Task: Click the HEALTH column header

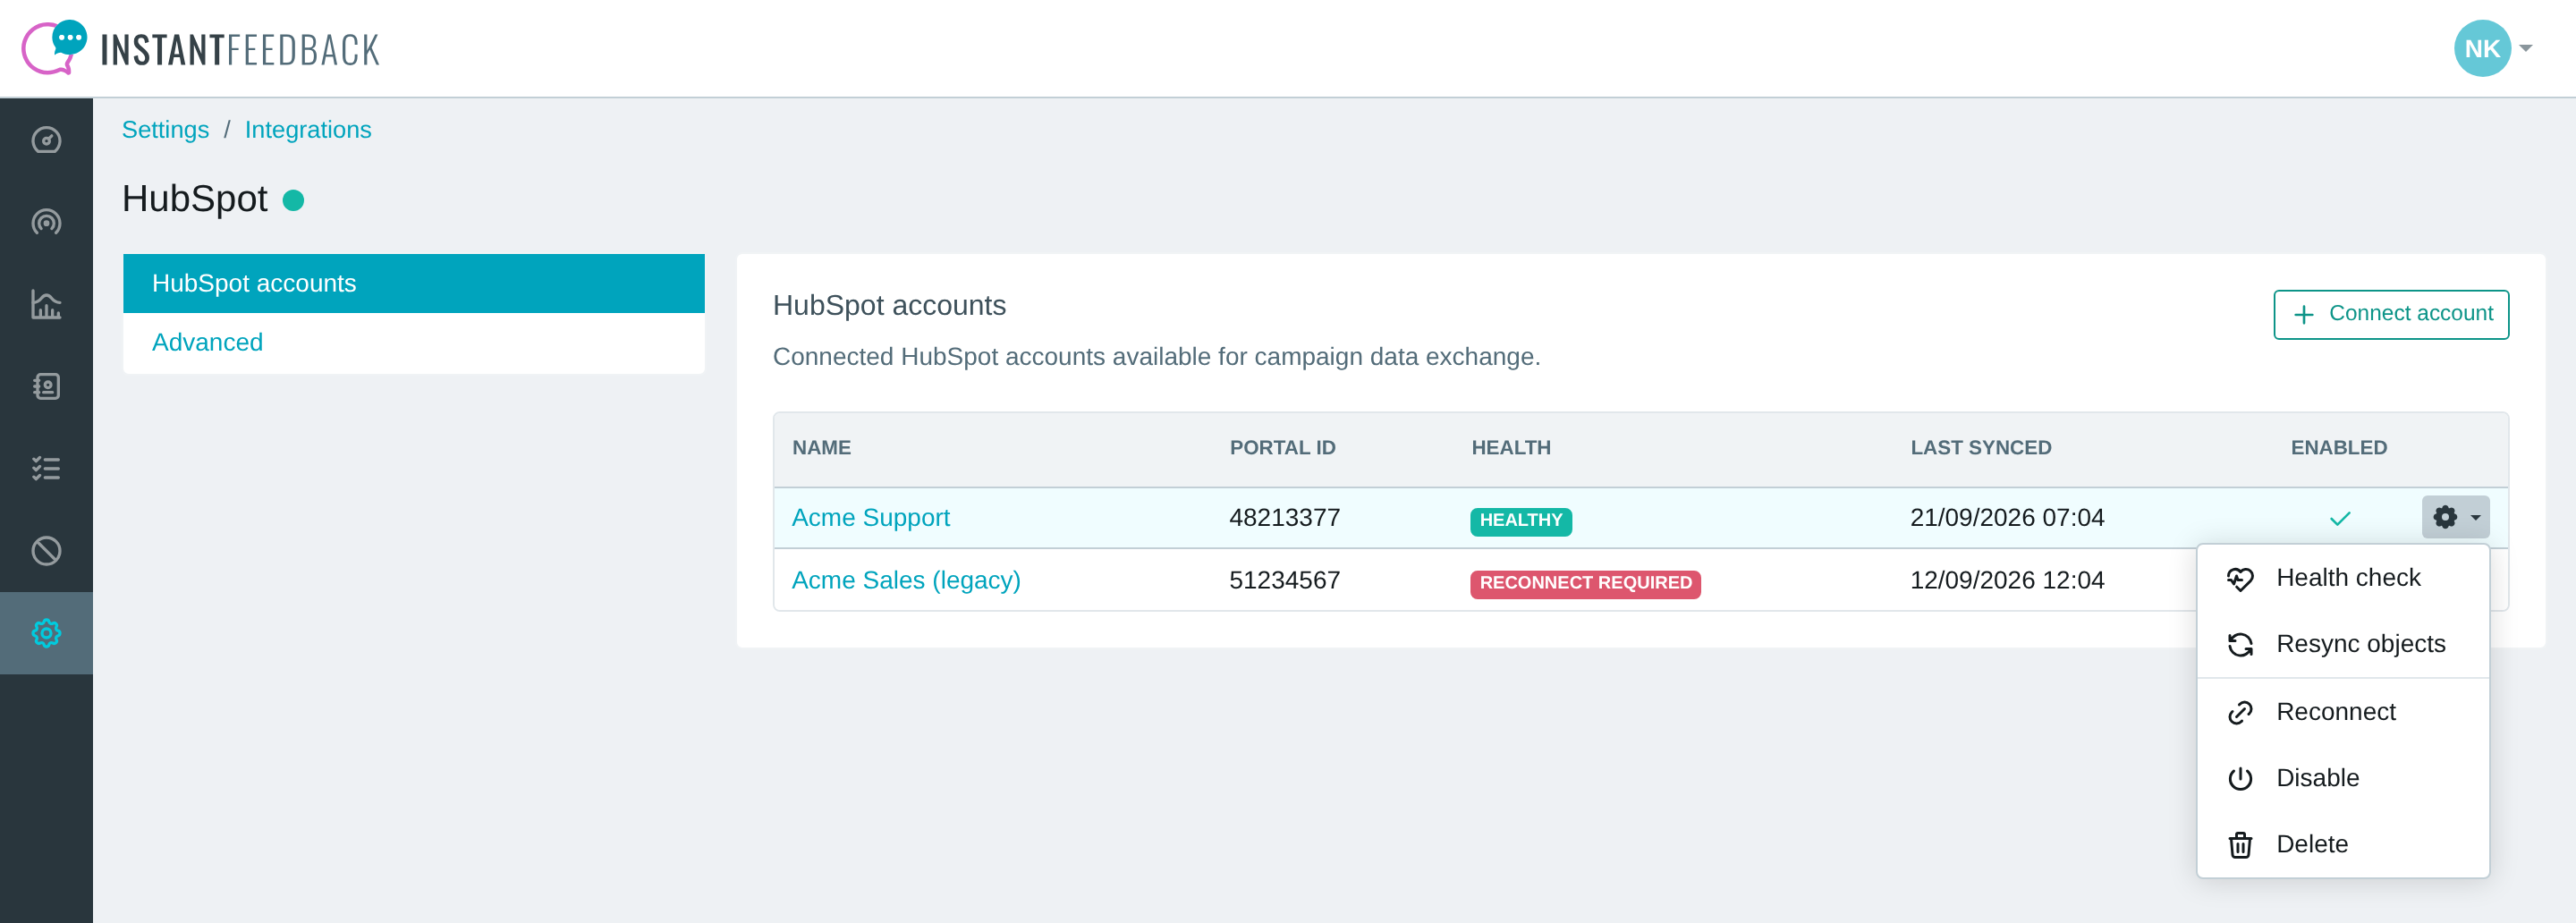Action: pyautogui.click(x=1510, y=448)
